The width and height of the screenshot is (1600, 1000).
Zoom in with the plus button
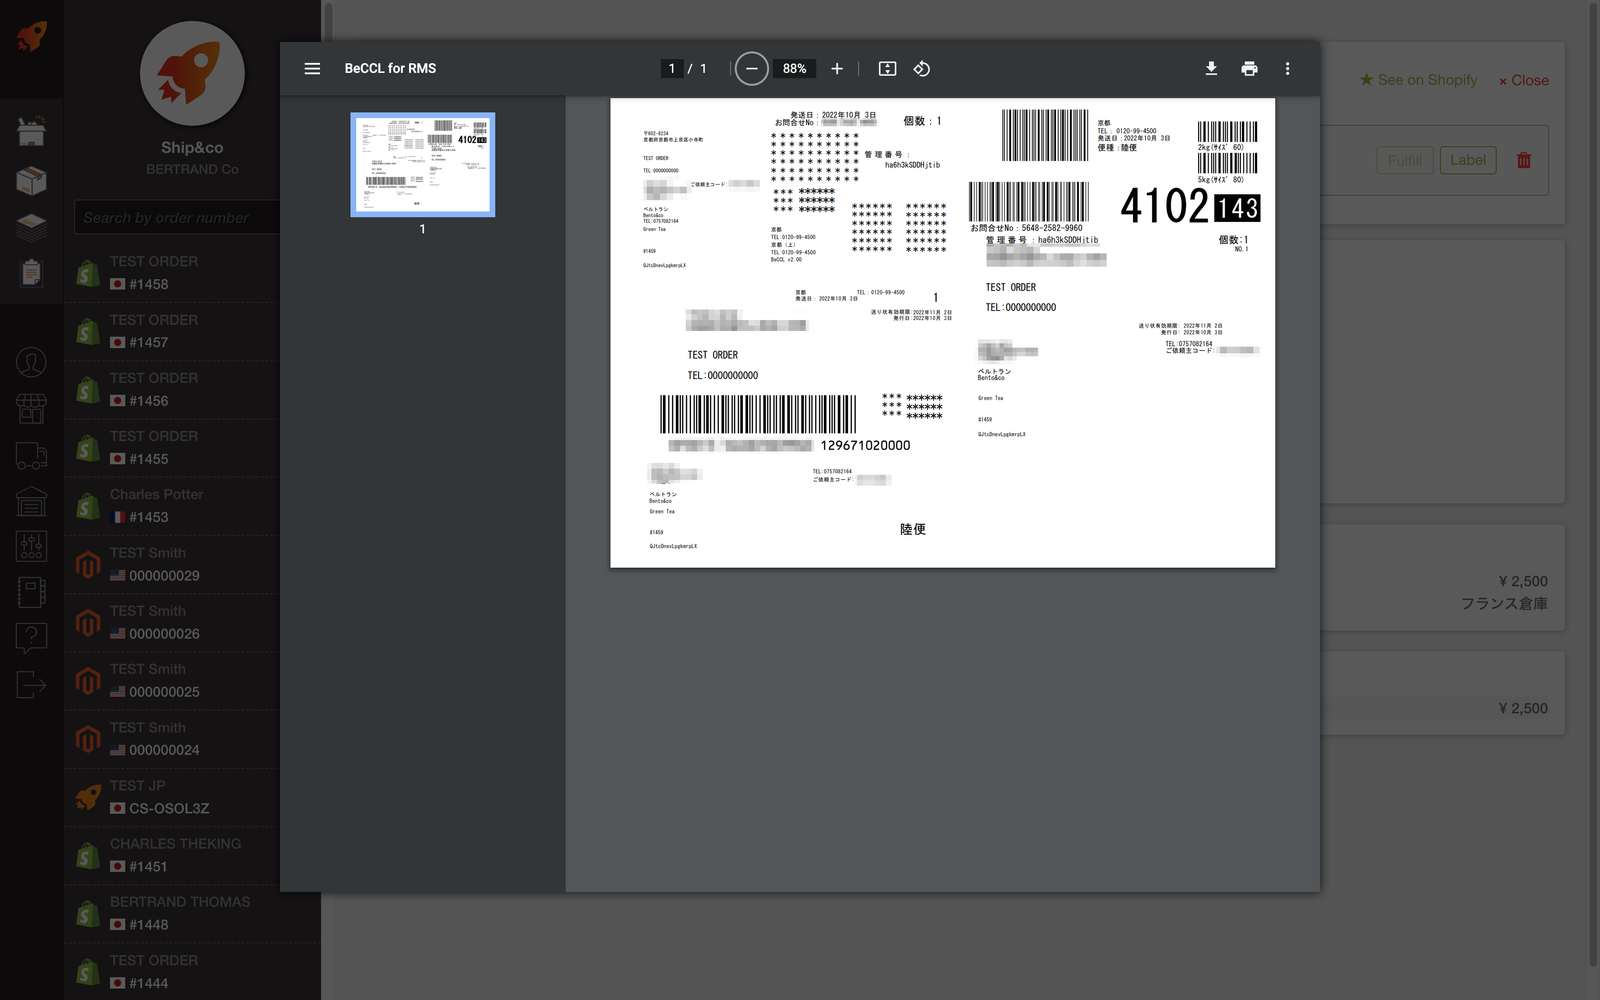point(837,69)
